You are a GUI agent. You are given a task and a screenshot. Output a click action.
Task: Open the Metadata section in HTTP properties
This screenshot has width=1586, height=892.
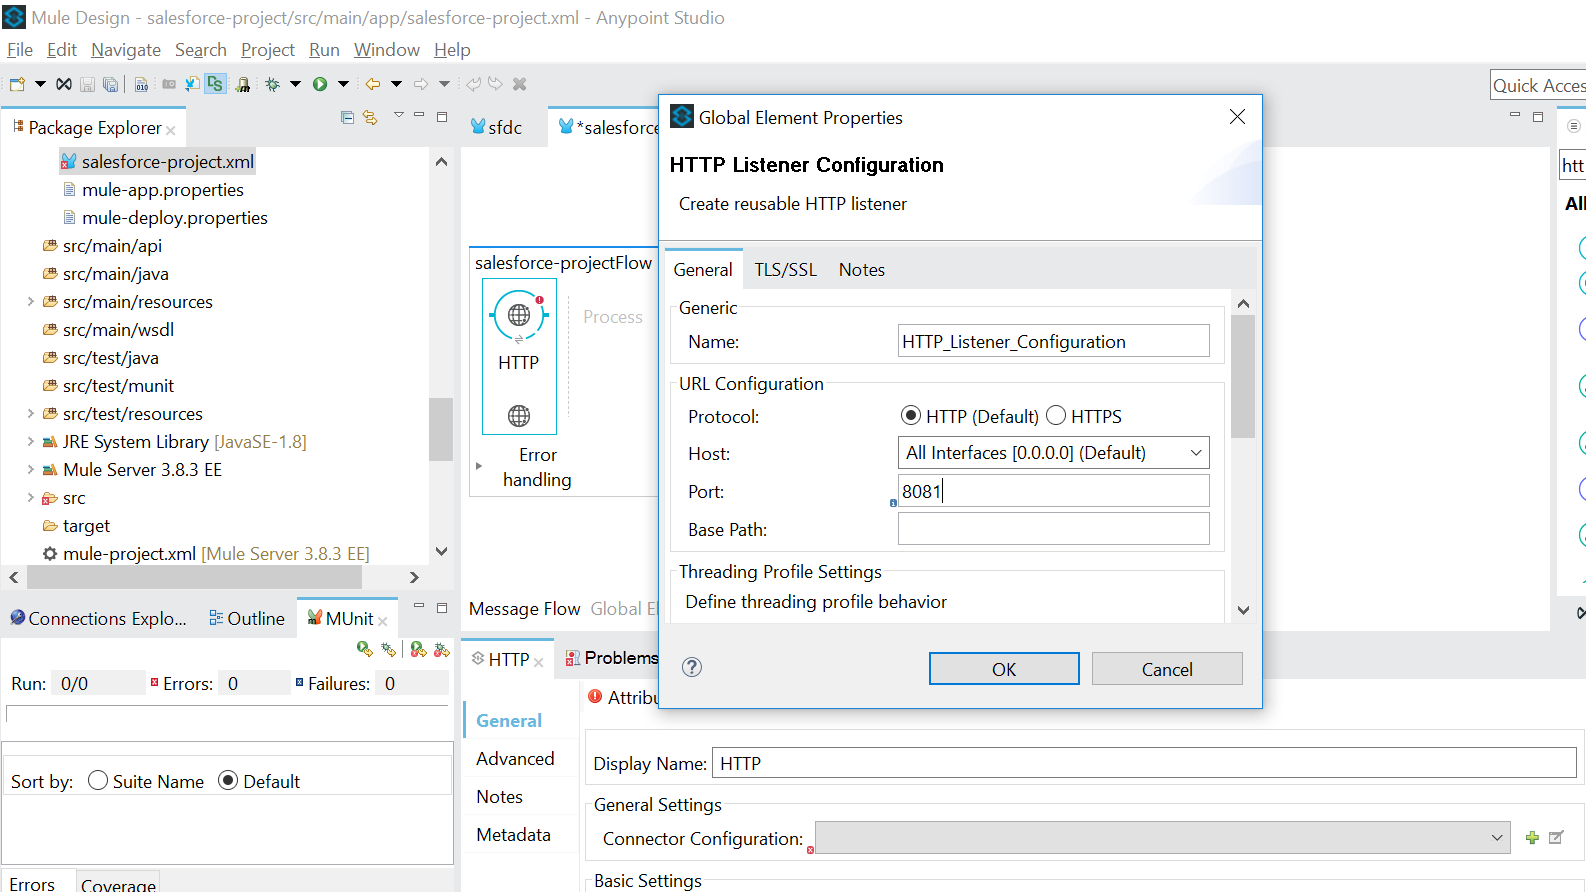point(513,834)
